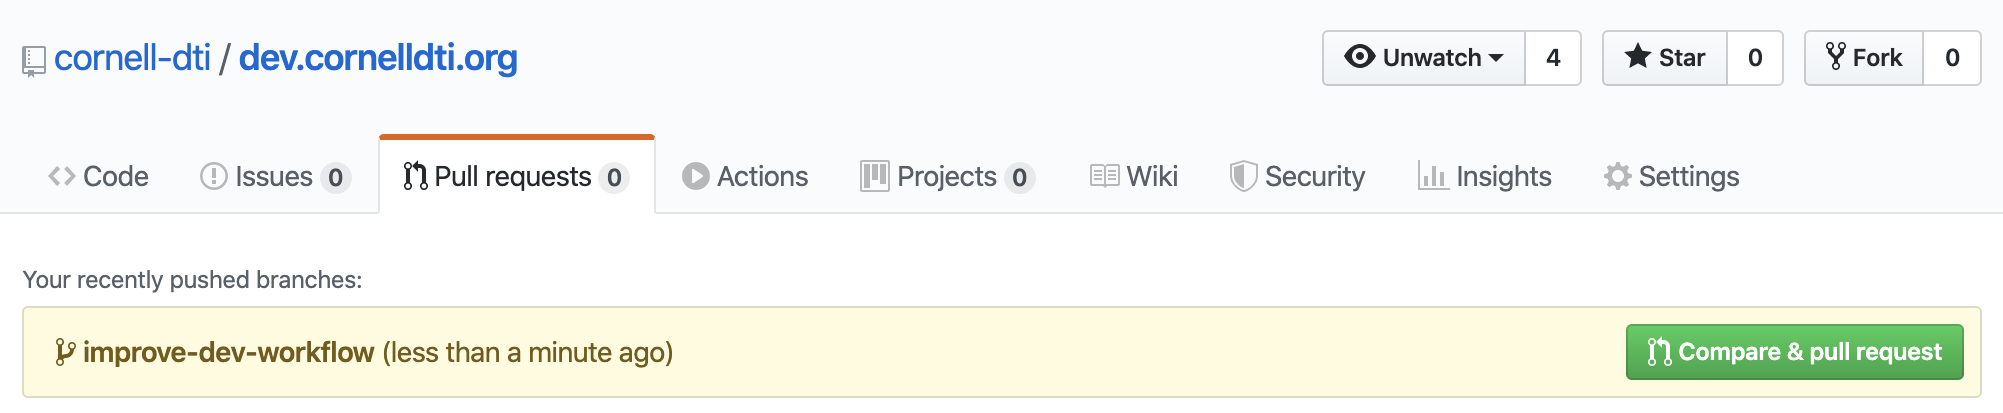Open the improve-dev-workflow branch link

(x=228, y=352)
